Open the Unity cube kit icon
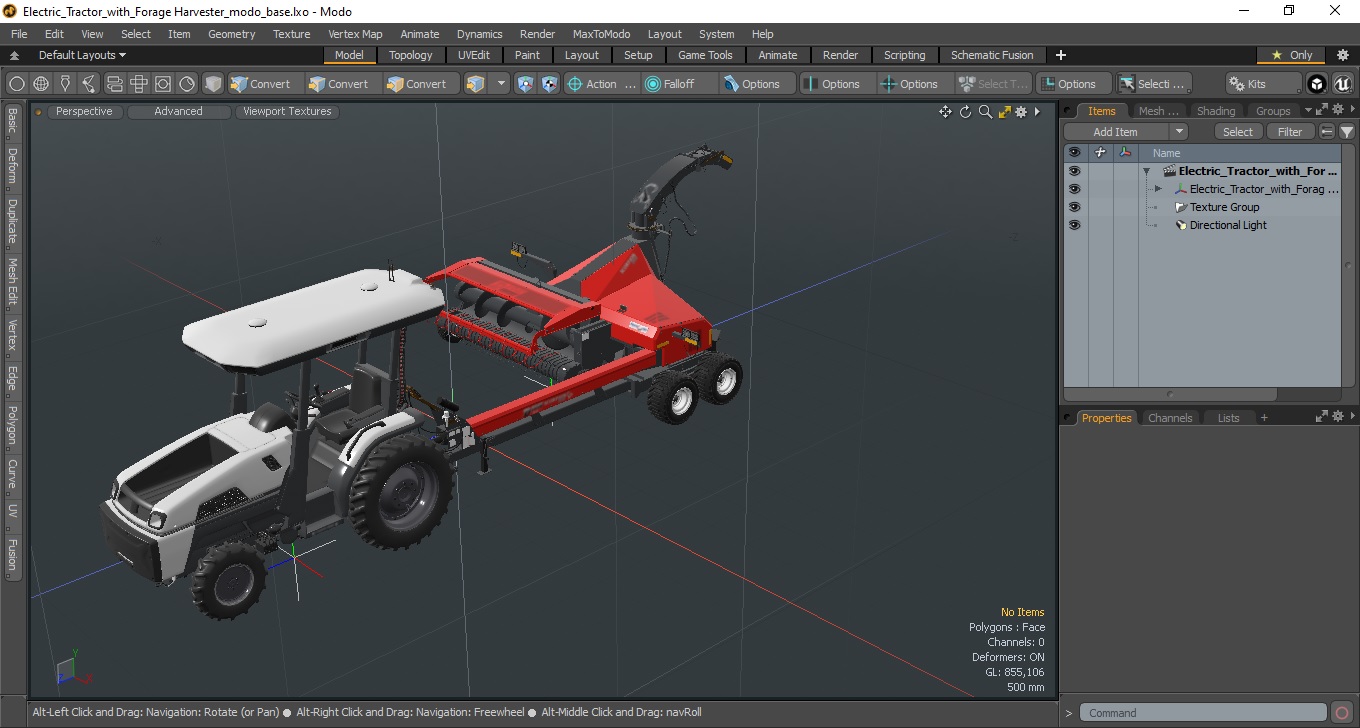 (x=1317, y=84)
